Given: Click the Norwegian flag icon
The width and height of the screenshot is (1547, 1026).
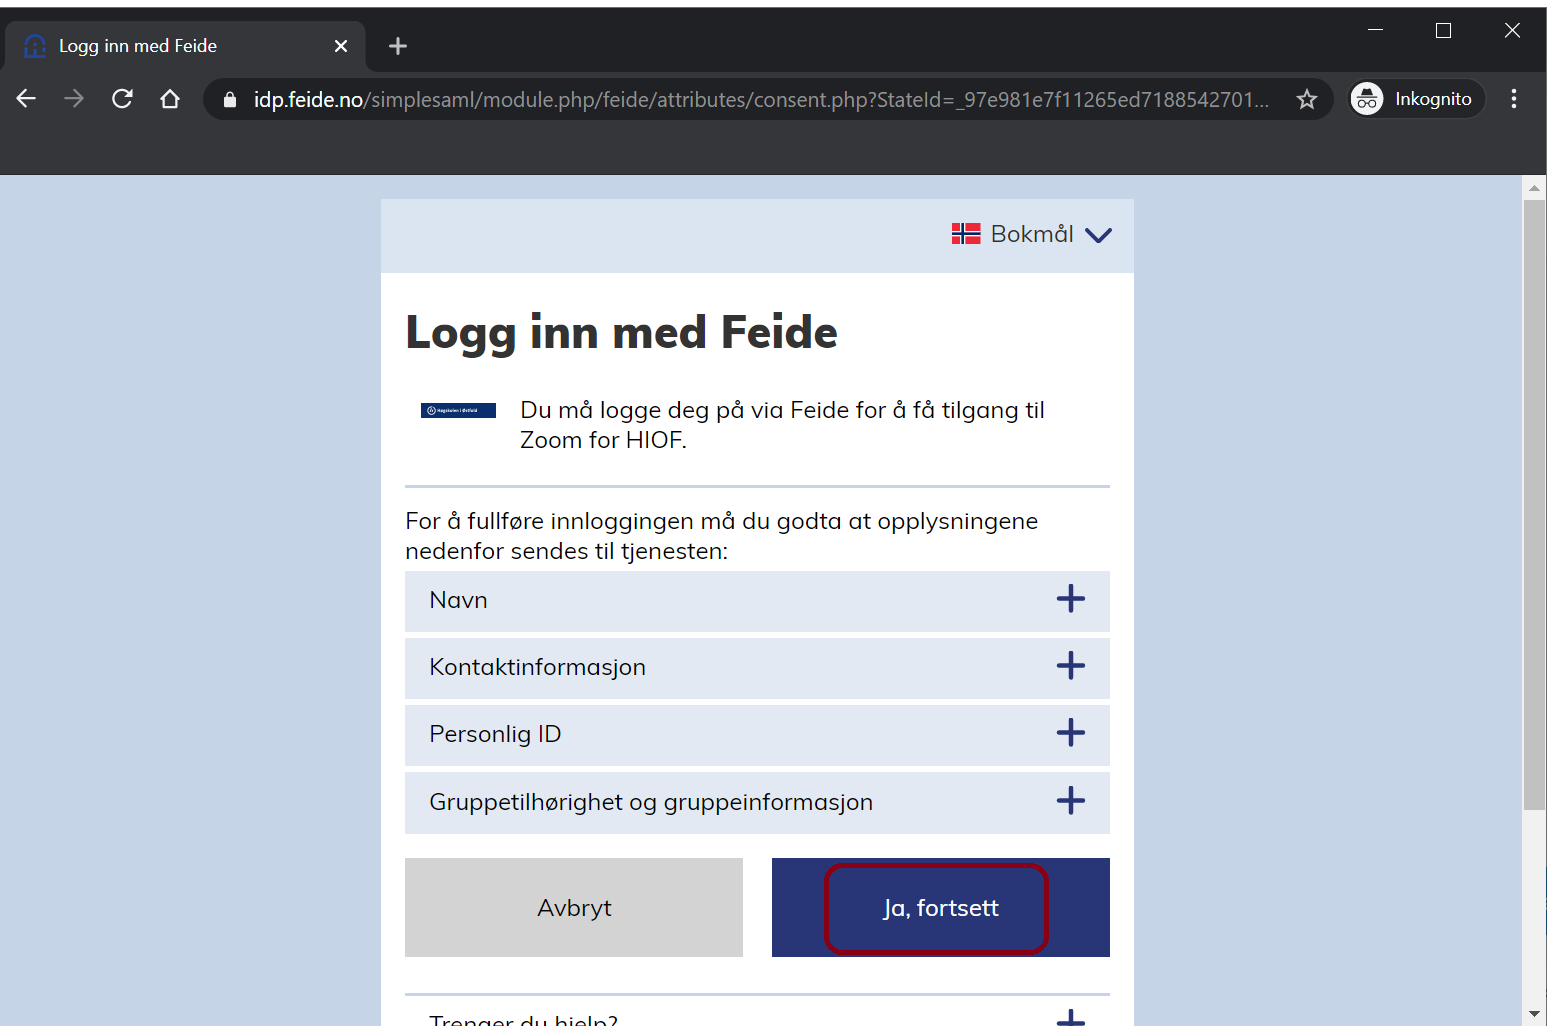Looking at the screenshot, I should point(966,234).
